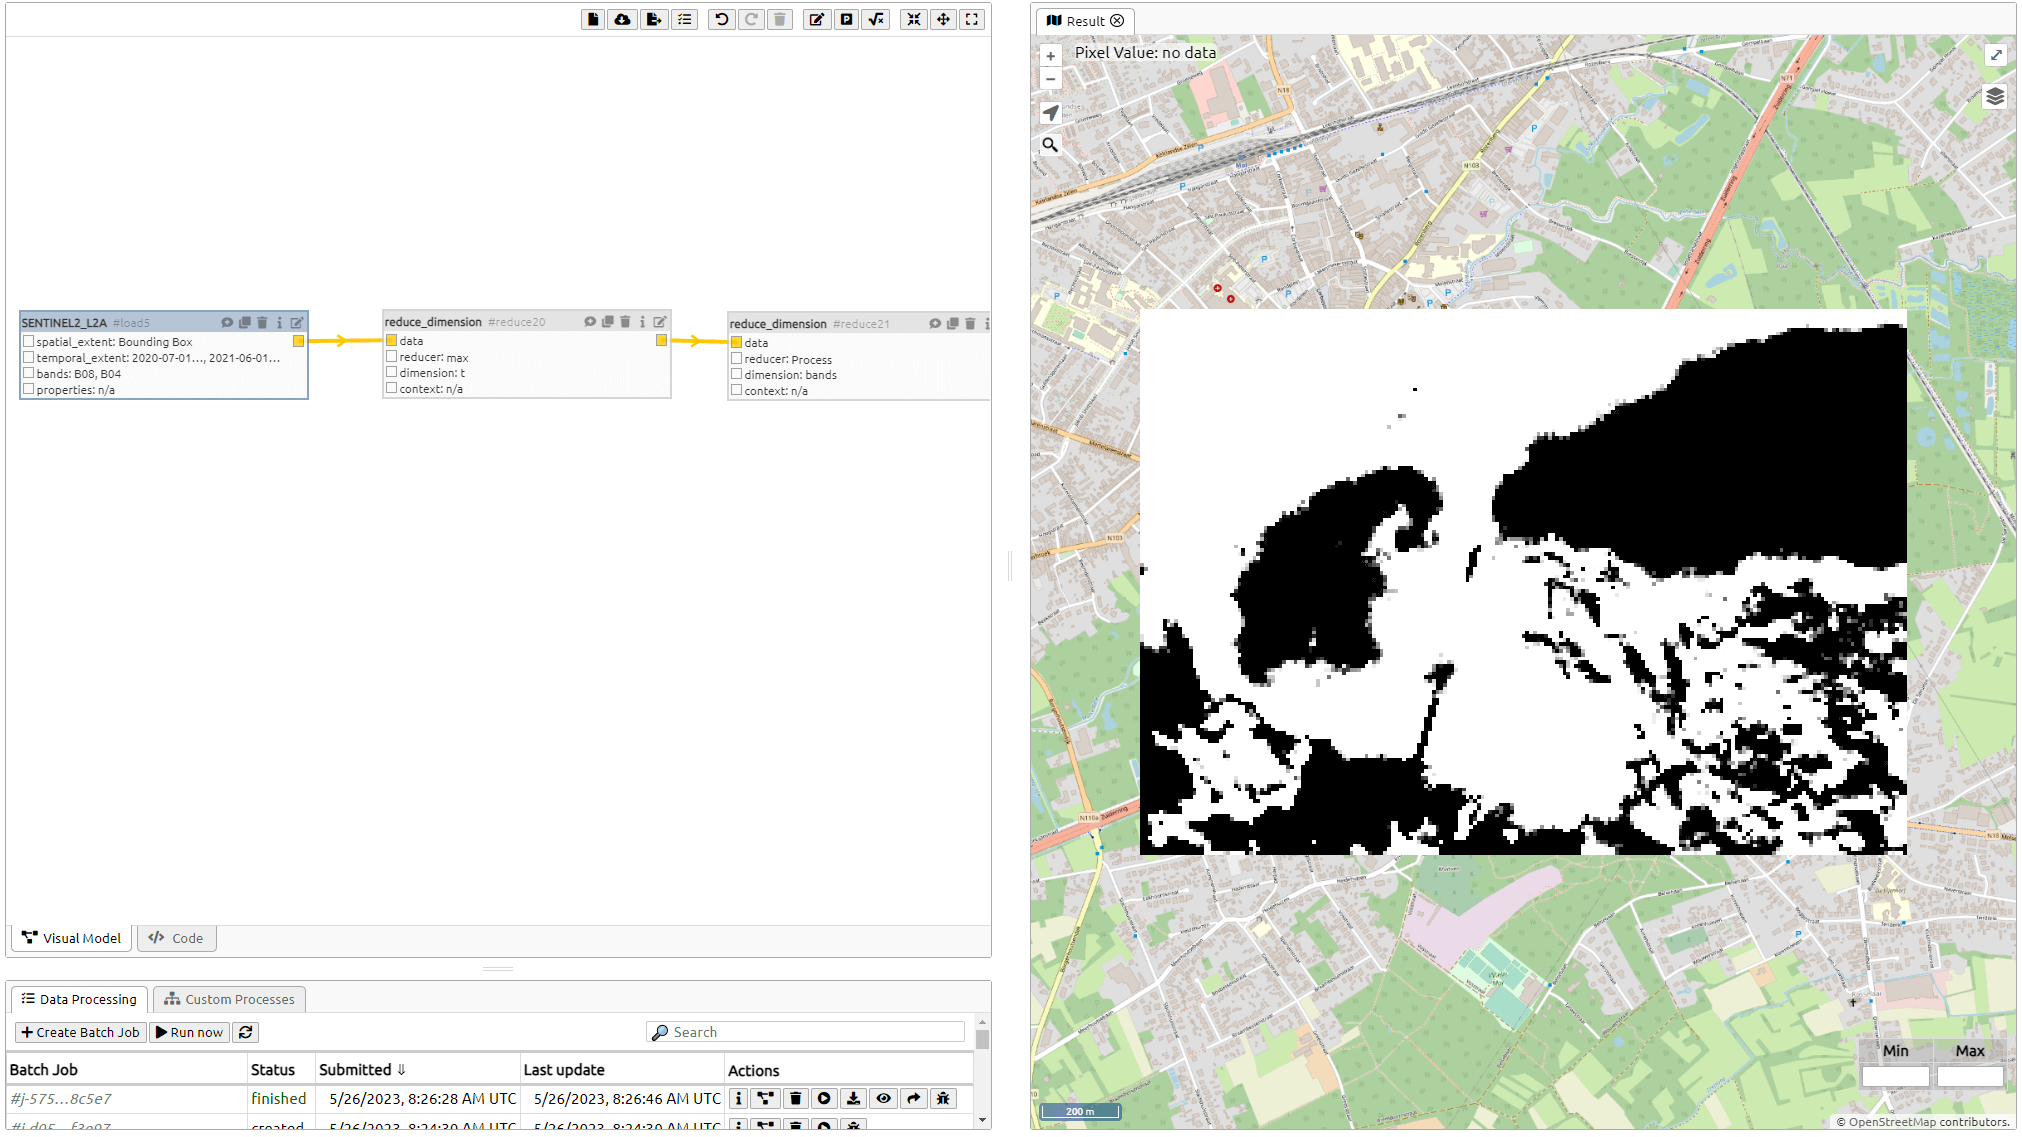Image resolution: width=2022 pixels, height=1137 pixels.
Task: Toggle the dimension: bands parameter checkbox
Action: point(737,375)
